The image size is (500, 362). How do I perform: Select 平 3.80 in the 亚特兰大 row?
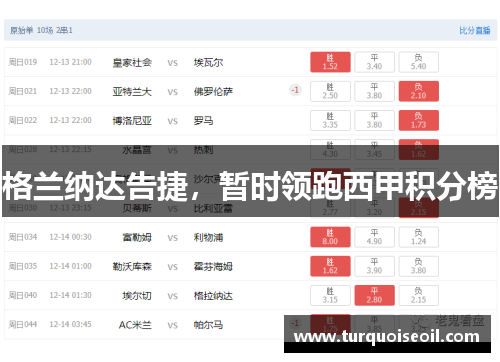pyautogui.click(x=374, y=91)
